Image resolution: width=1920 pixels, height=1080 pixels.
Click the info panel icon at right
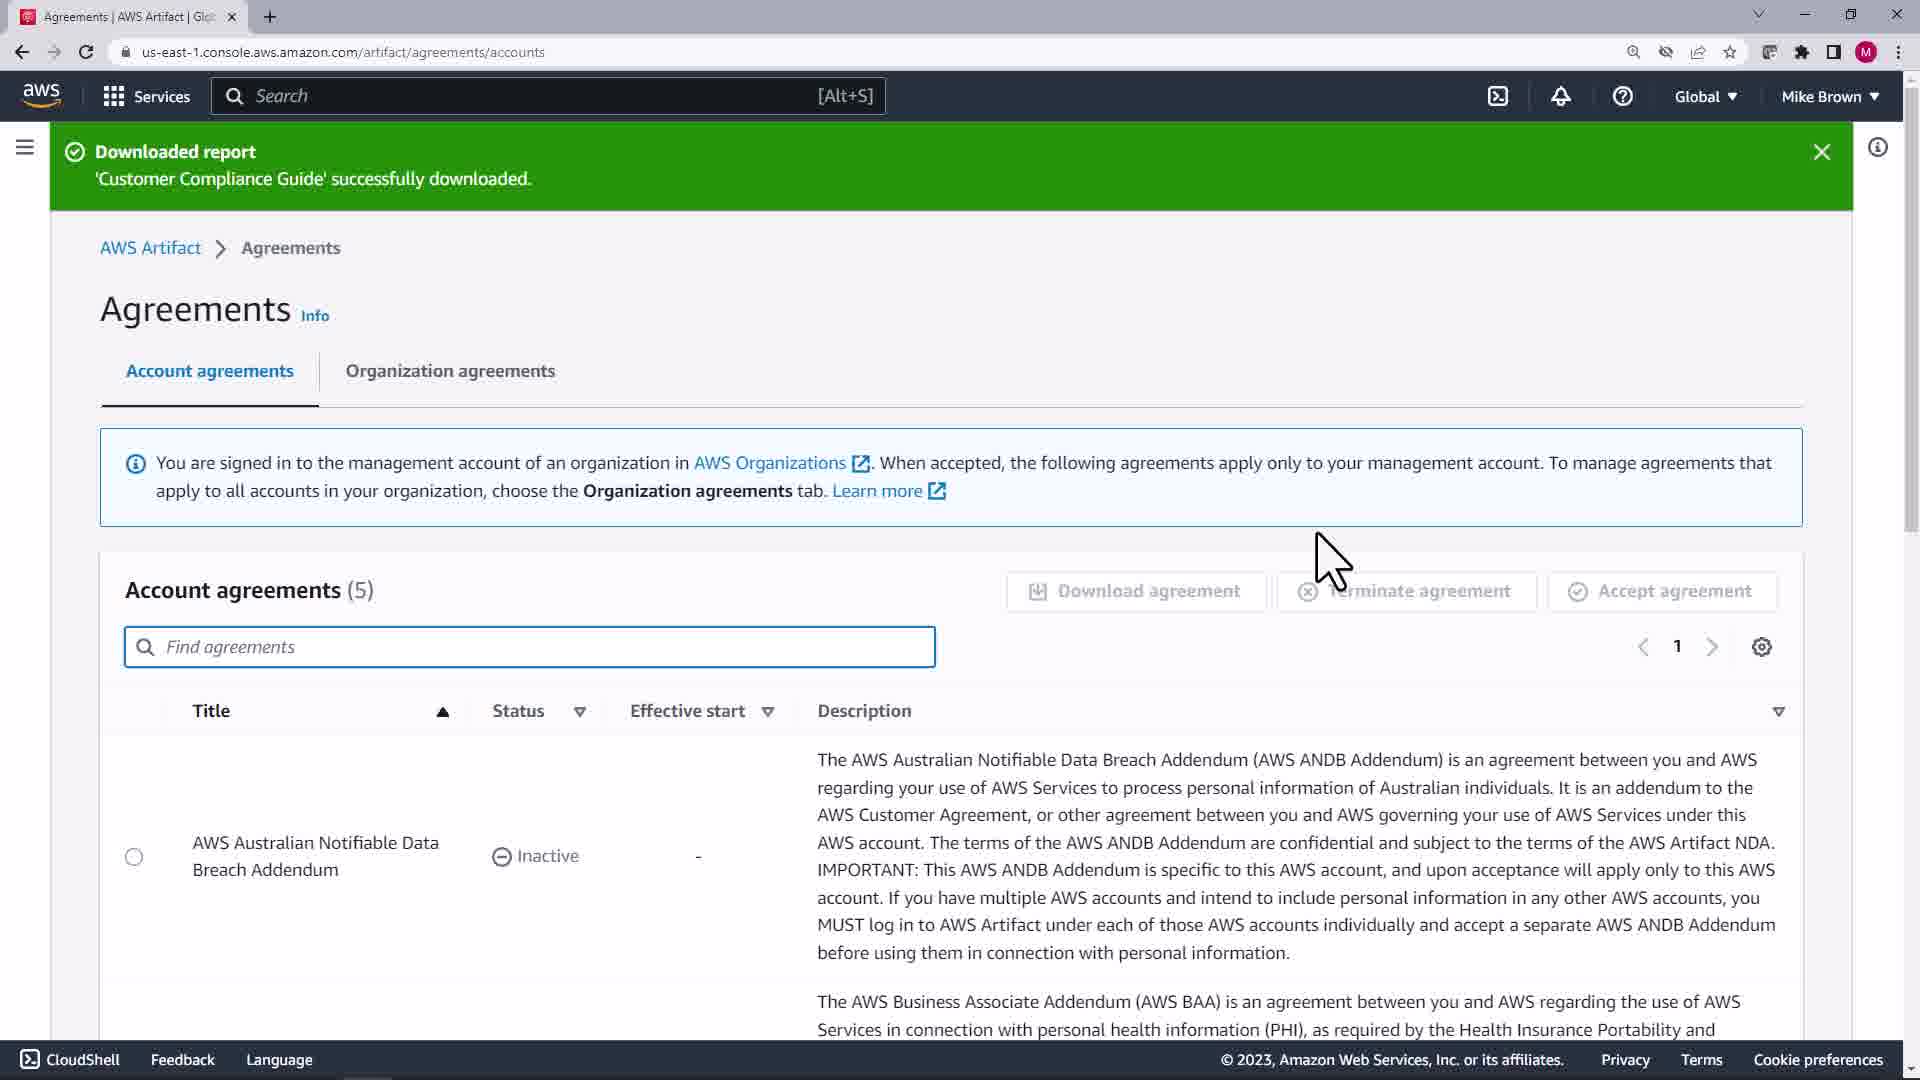click(x=1877, y=148)
